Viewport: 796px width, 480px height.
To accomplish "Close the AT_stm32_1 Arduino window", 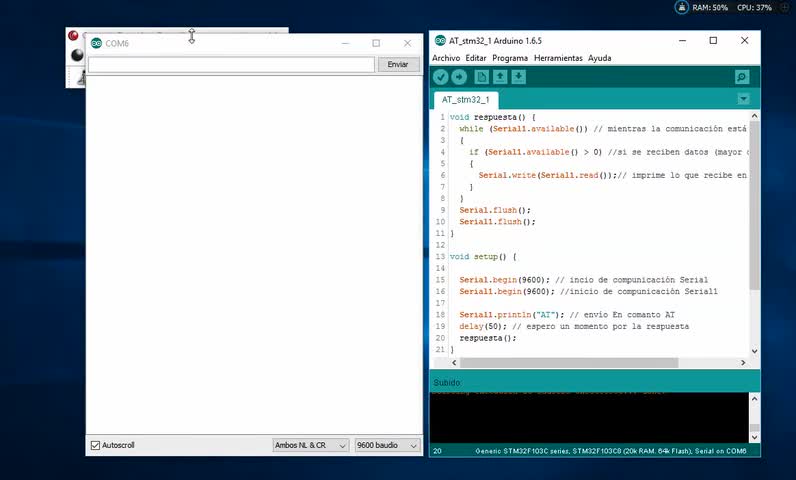I will [744, 41].
